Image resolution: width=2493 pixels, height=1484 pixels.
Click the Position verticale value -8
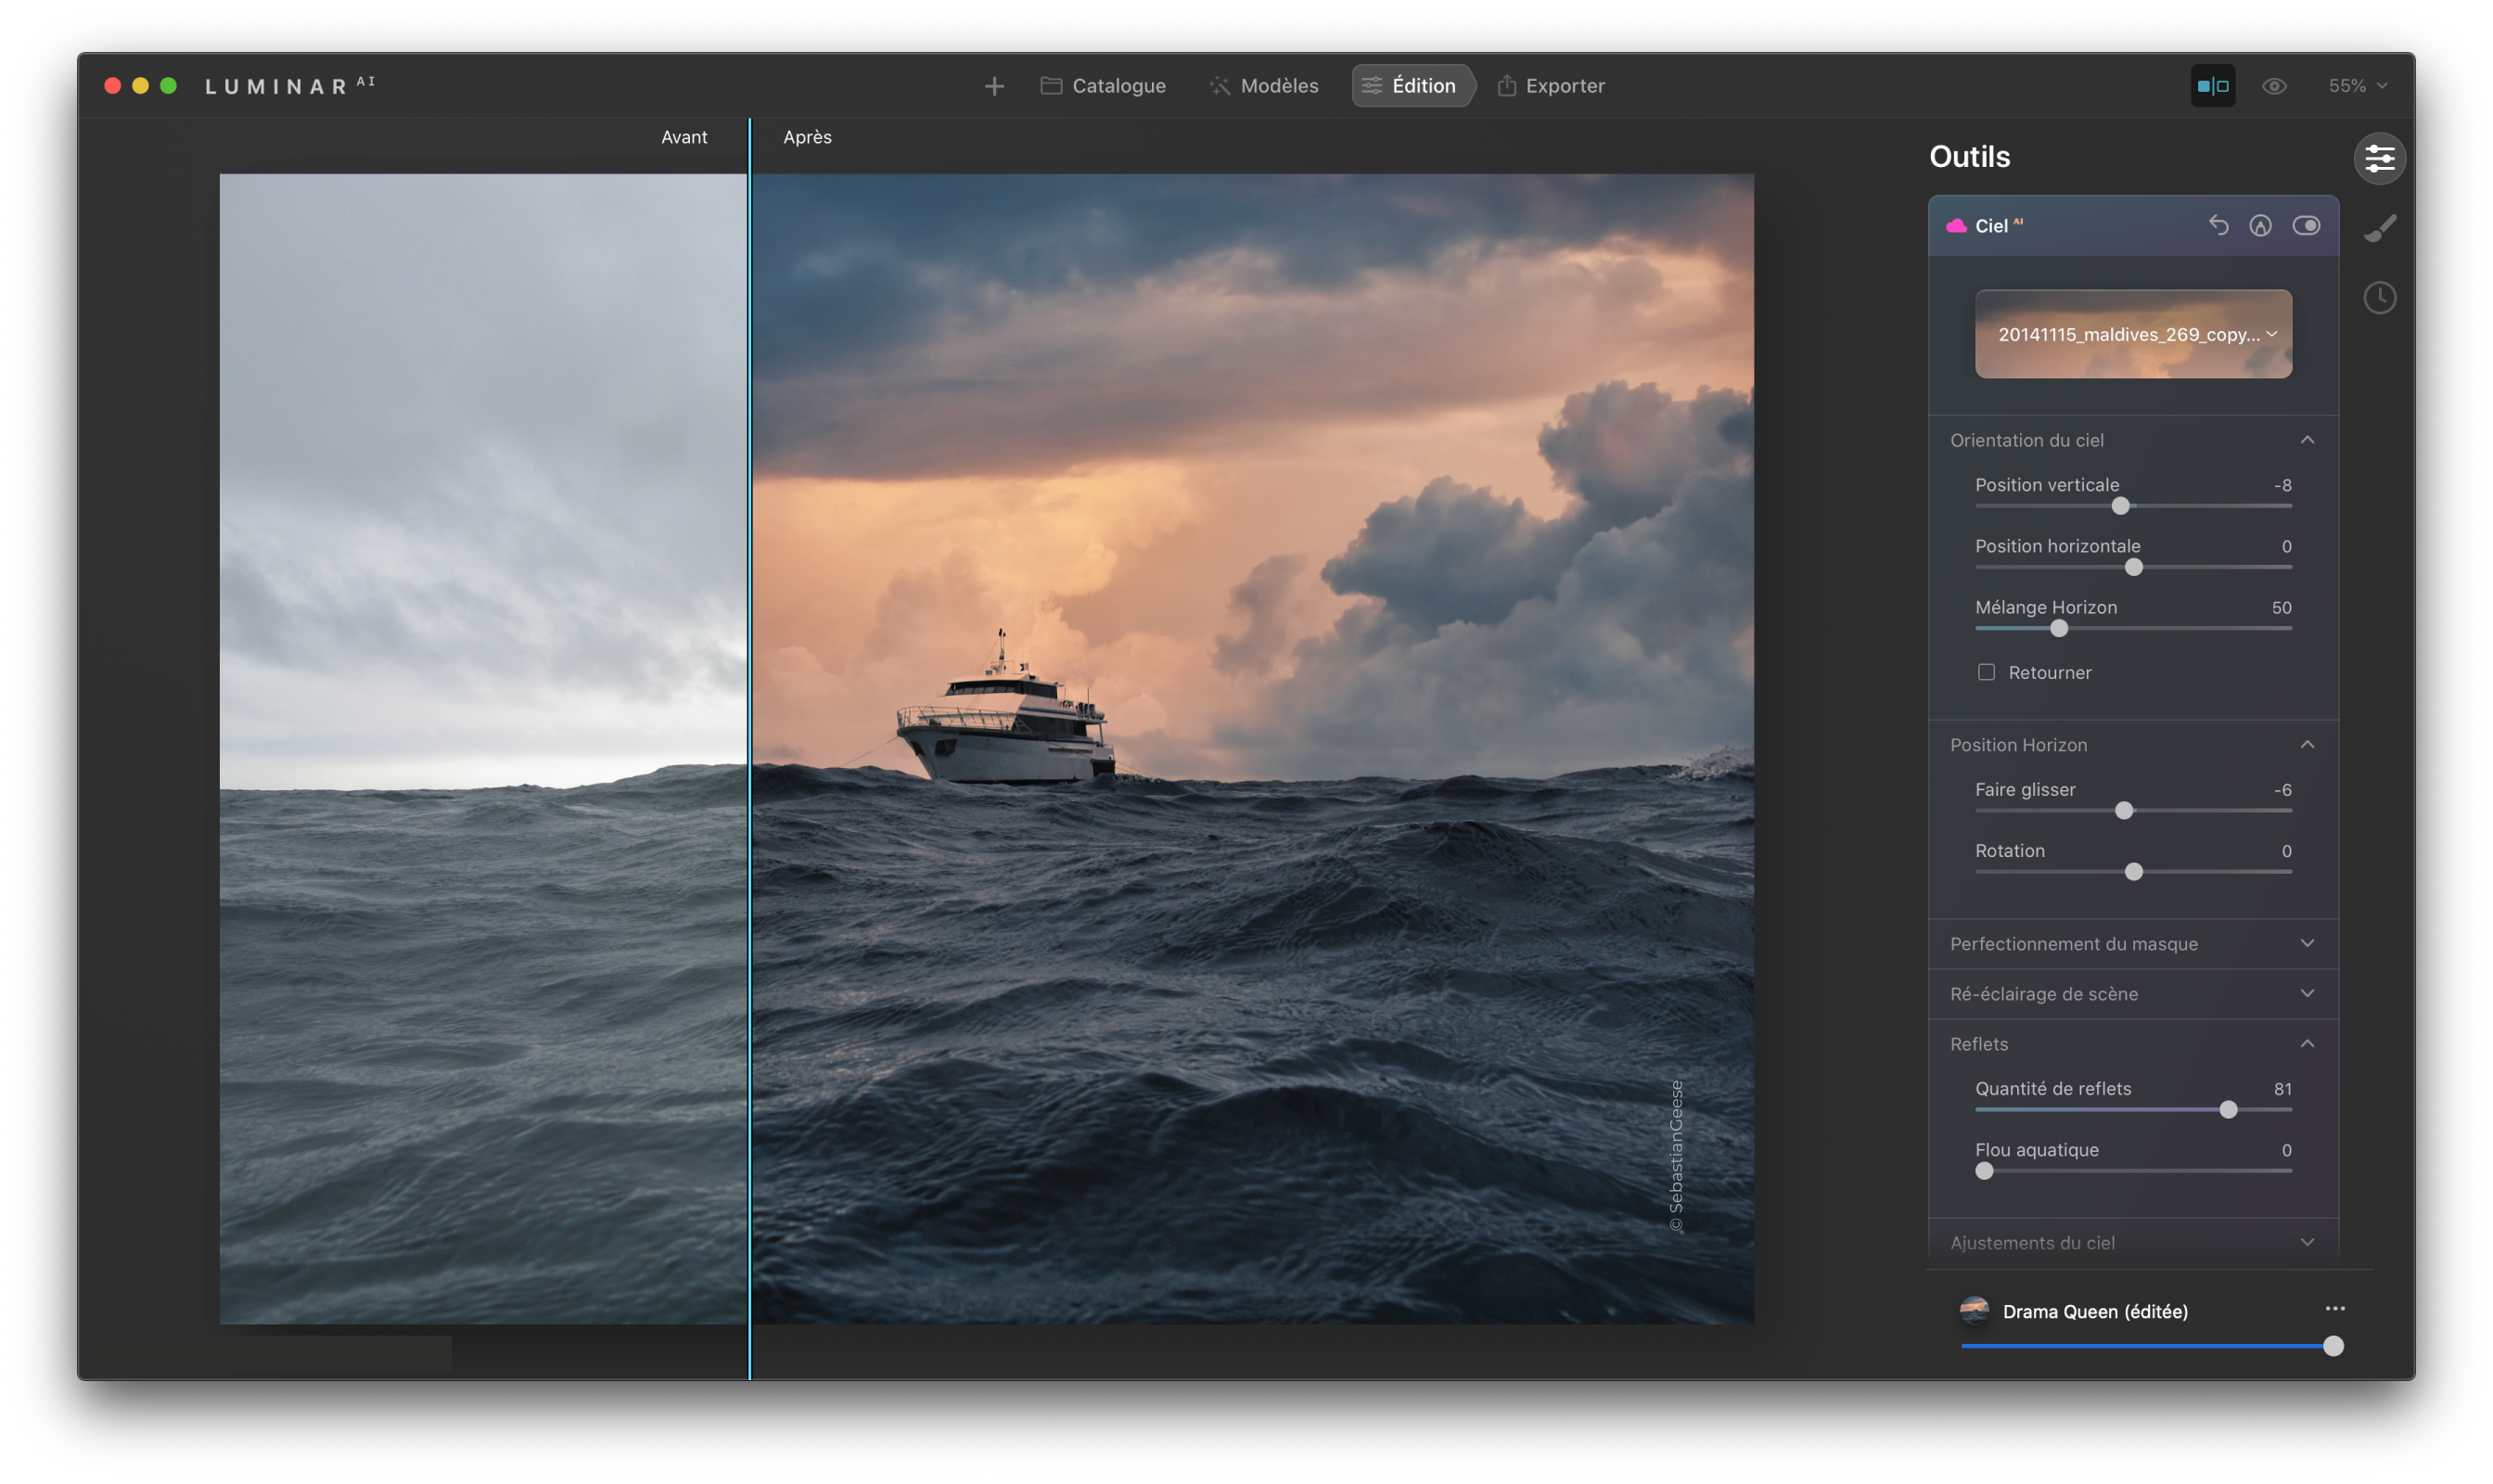click(2282, 485)
